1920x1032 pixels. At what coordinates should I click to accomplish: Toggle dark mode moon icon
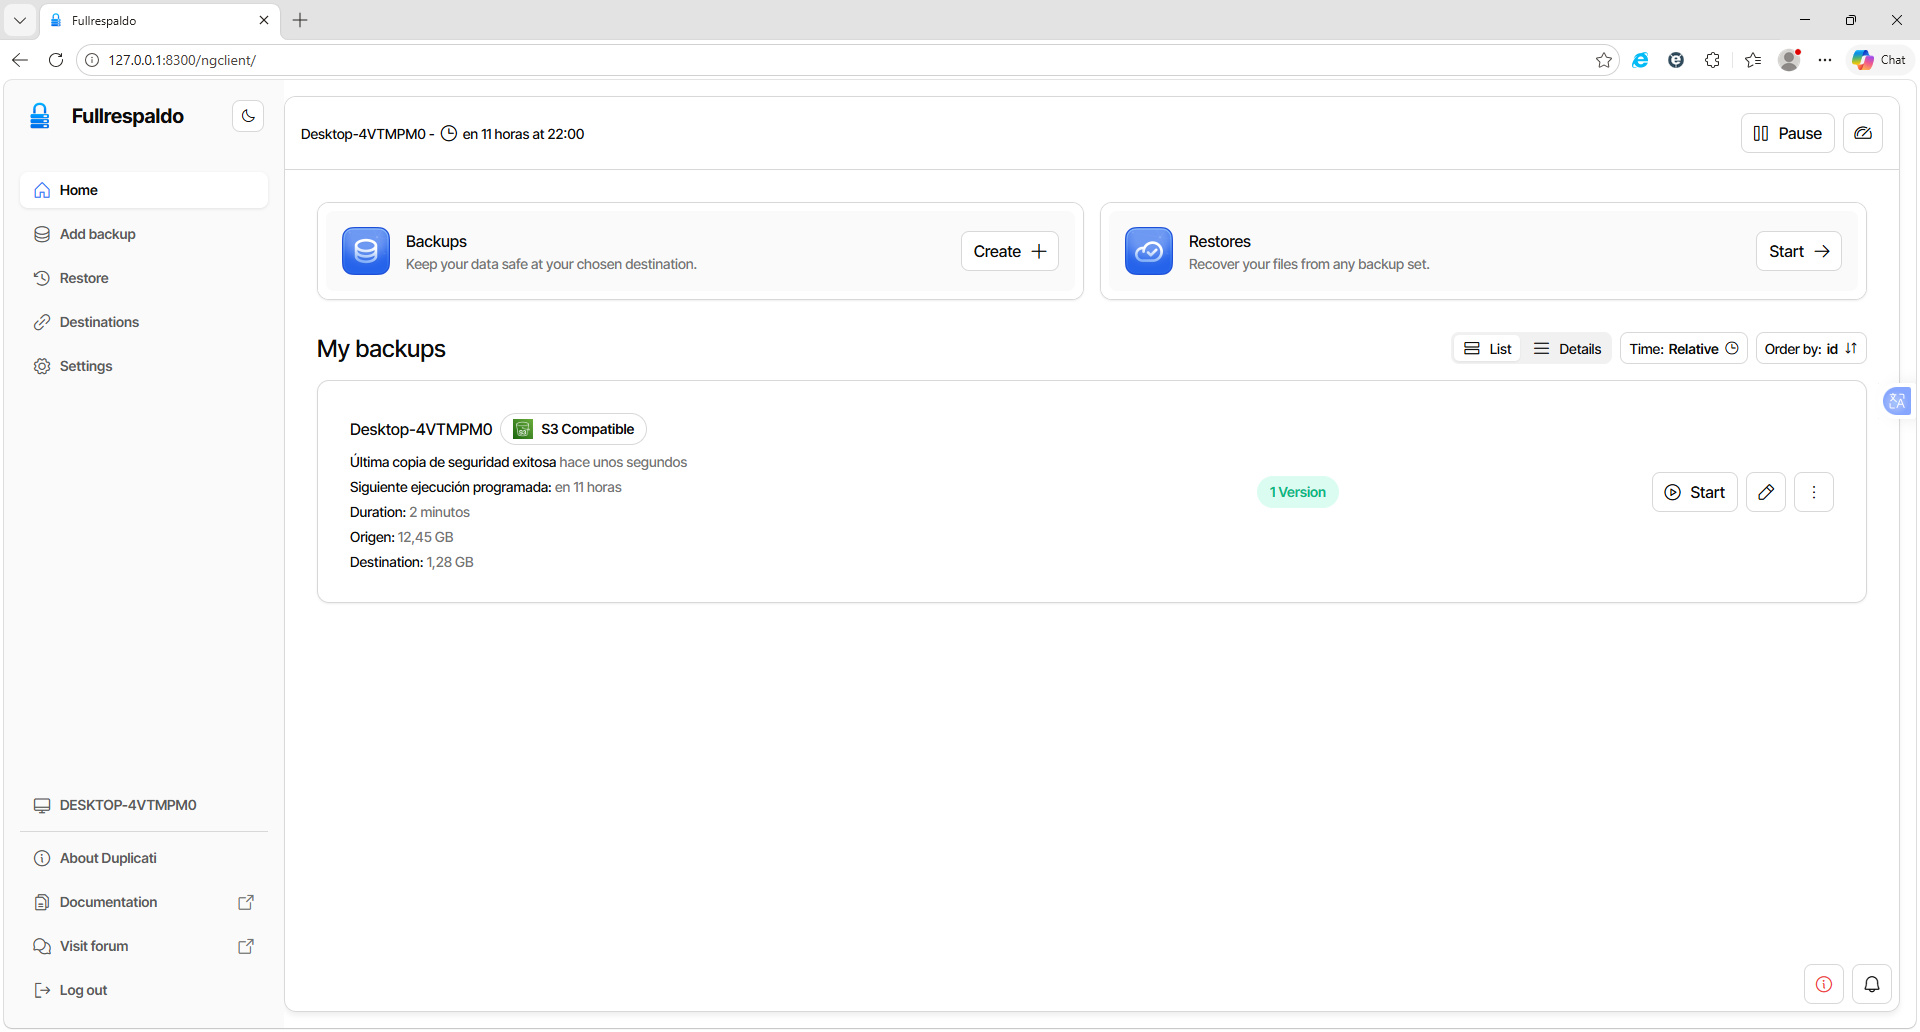click(248, 116)
